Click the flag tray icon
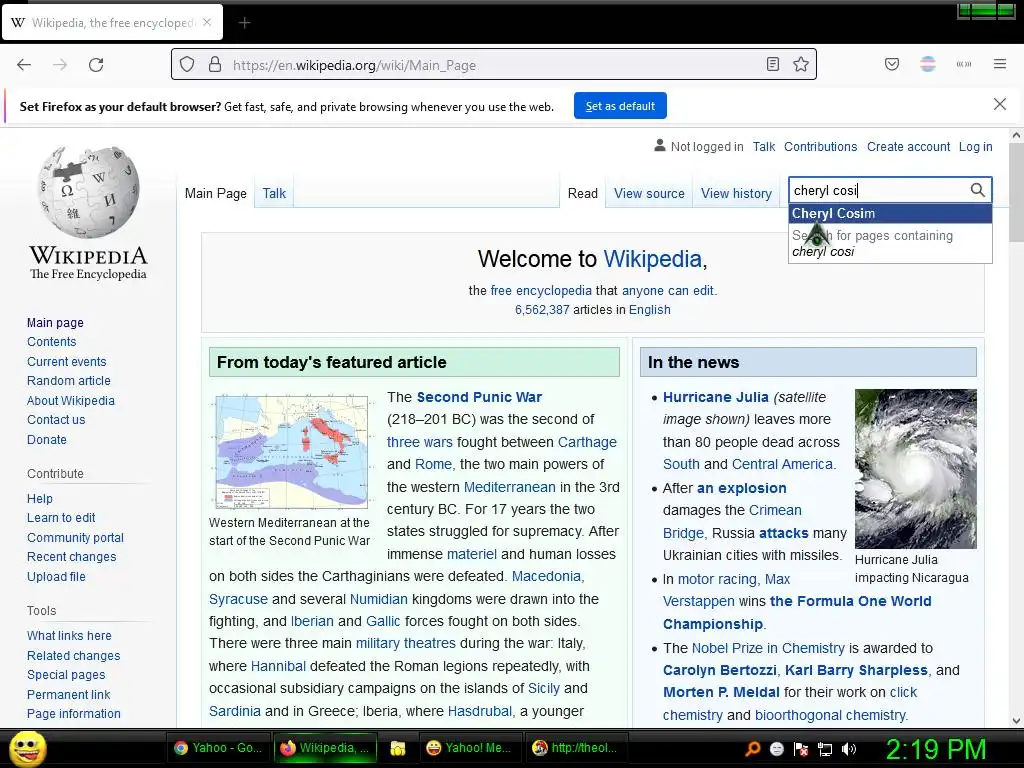1024x768 pixels. [801, 749]
